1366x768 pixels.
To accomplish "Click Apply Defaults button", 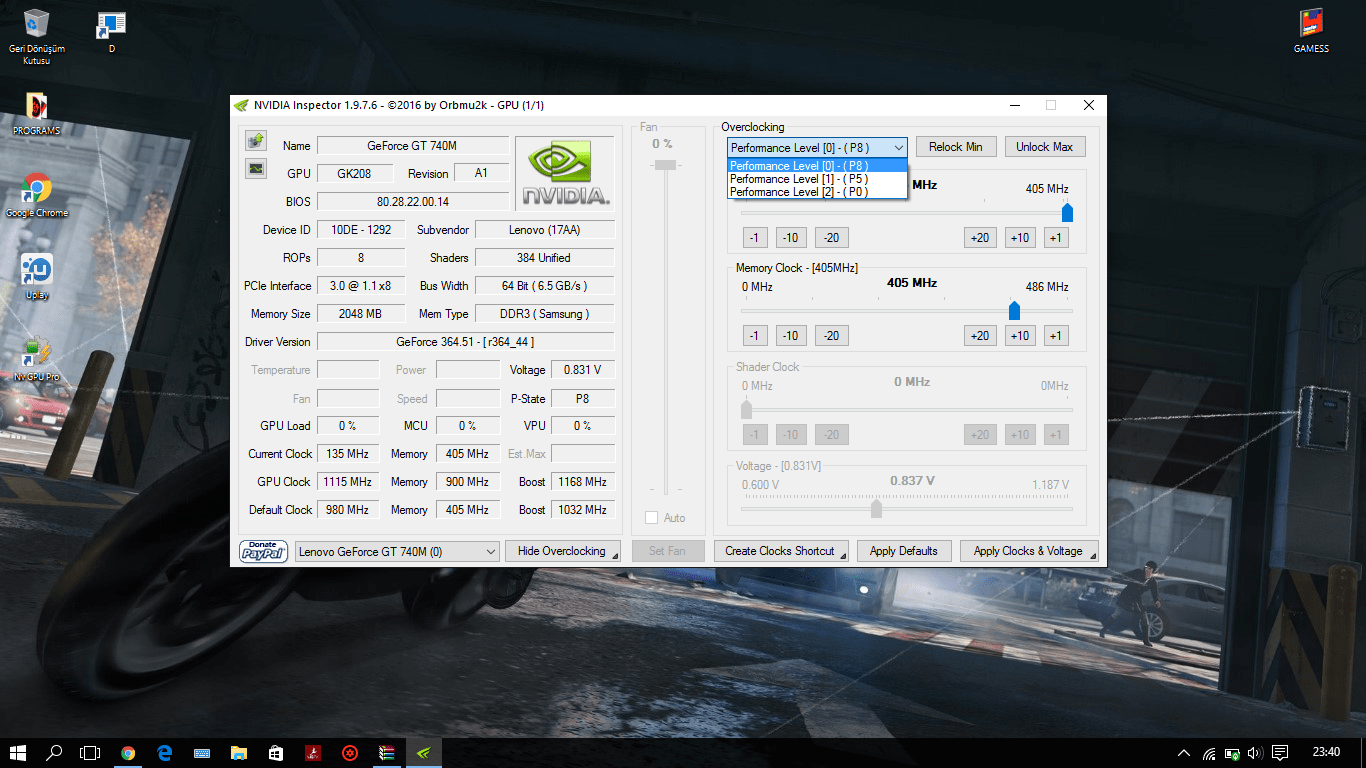I will tap(904, 551).
